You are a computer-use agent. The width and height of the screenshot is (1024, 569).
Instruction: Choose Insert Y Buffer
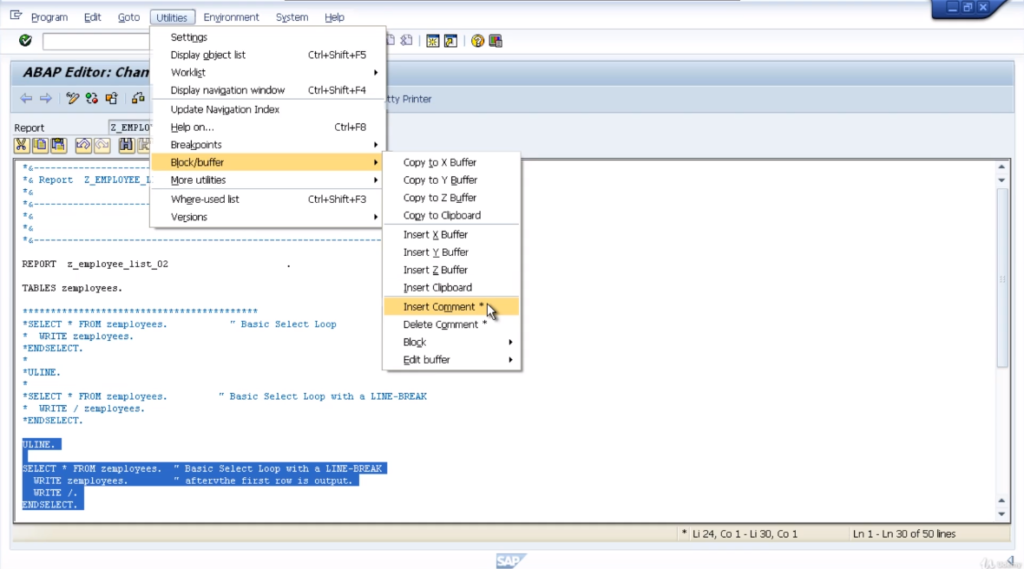[452, 252]
